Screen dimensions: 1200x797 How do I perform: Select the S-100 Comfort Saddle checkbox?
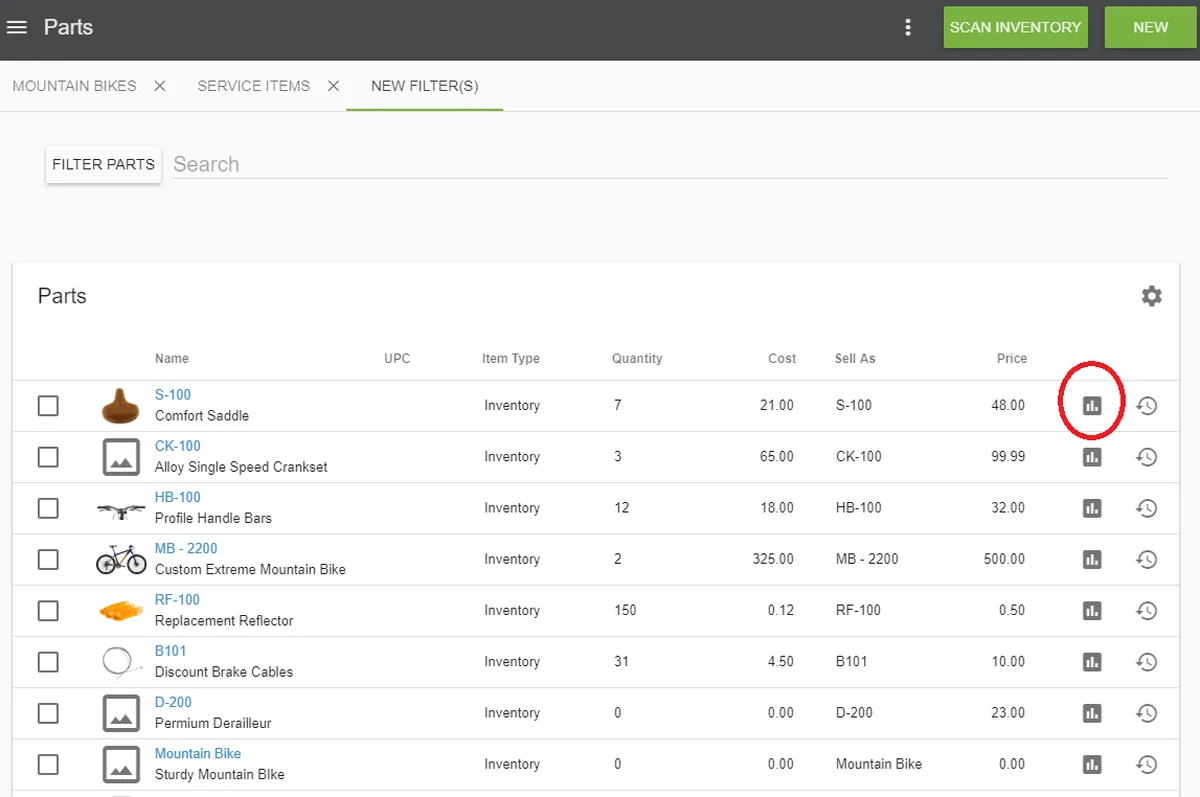pyautogui.click(x=48, y=406)
